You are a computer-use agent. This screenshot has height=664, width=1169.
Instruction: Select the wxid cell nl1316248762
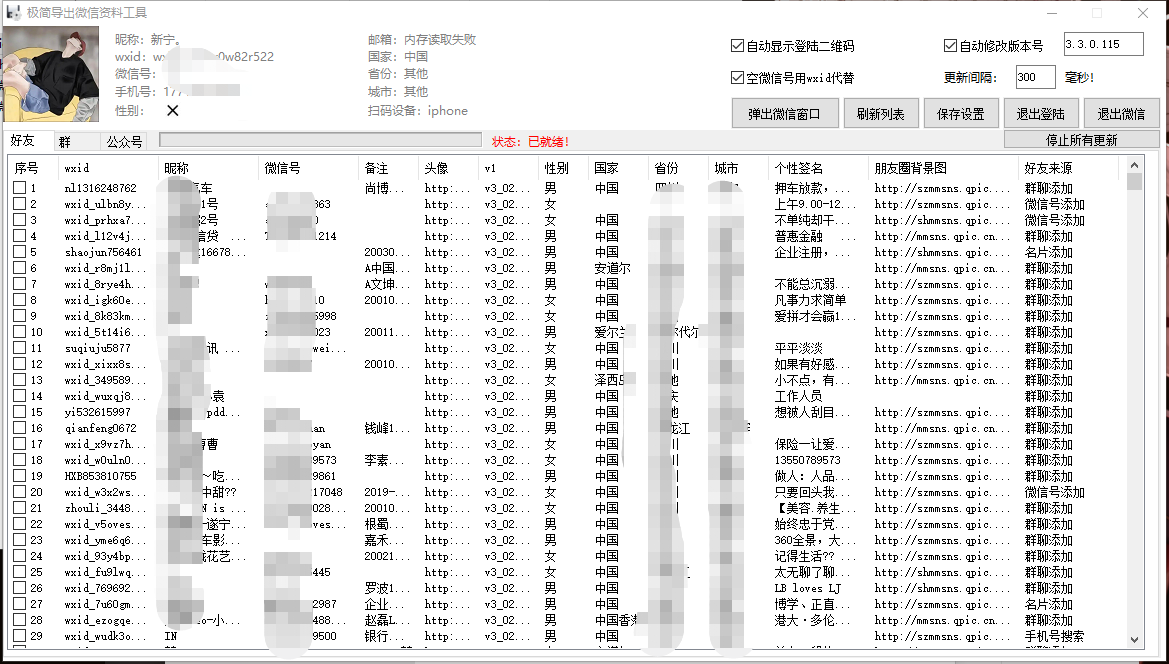(x=101, y=188)
